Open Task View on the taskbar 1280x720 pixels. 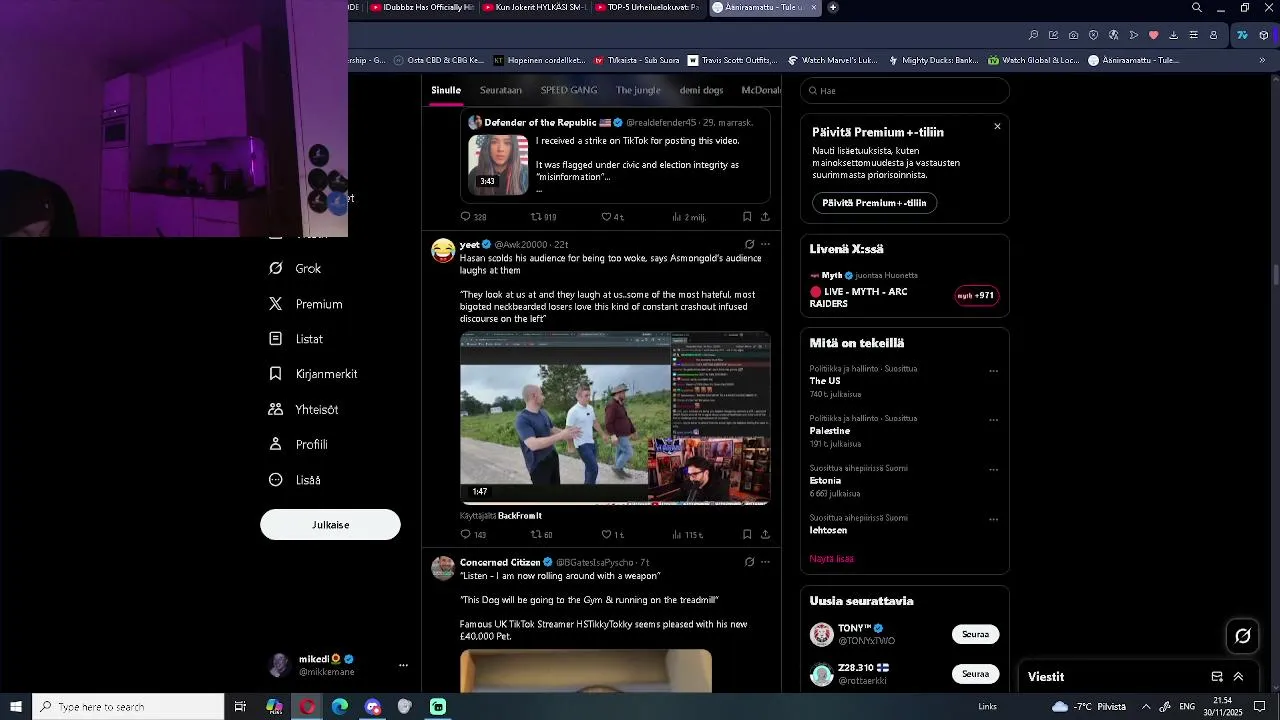[240, 707]
